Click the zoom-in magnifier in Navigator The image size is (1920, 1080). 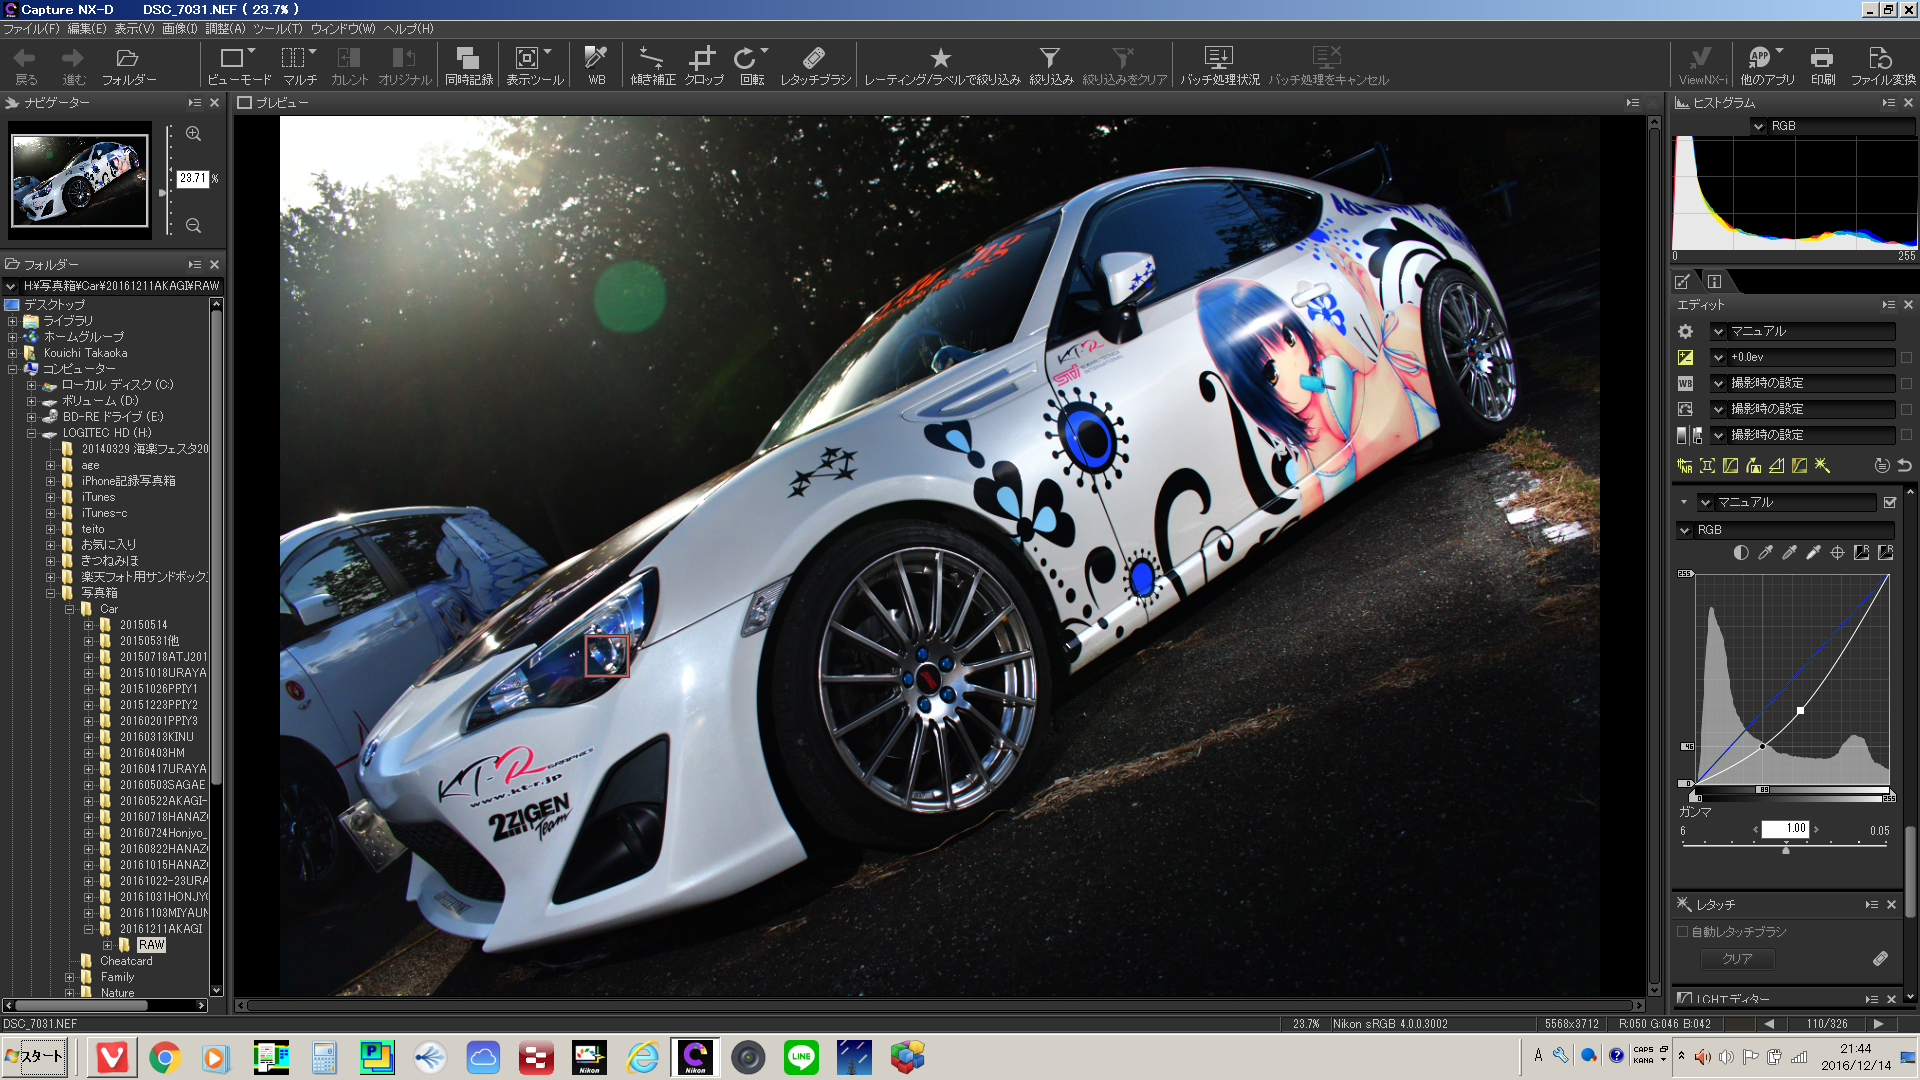194,134
